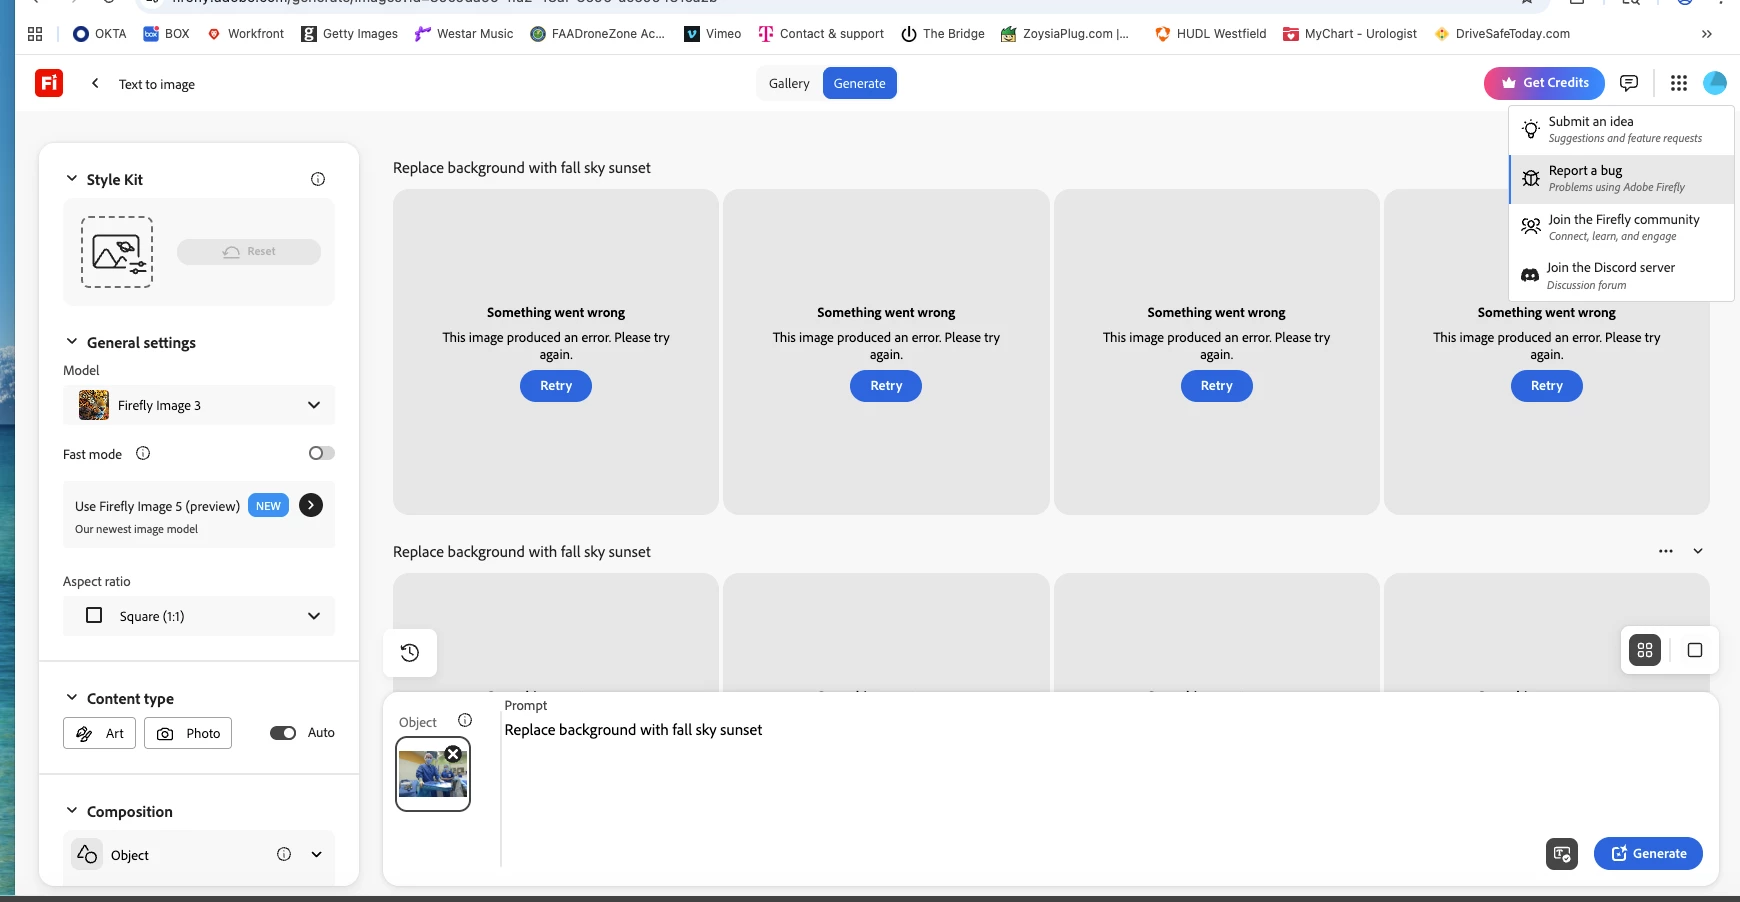This screenshot has width=1740, height=902.
Task: Click the prompt settings icon beside Generate
Action: pos(1562,854)
